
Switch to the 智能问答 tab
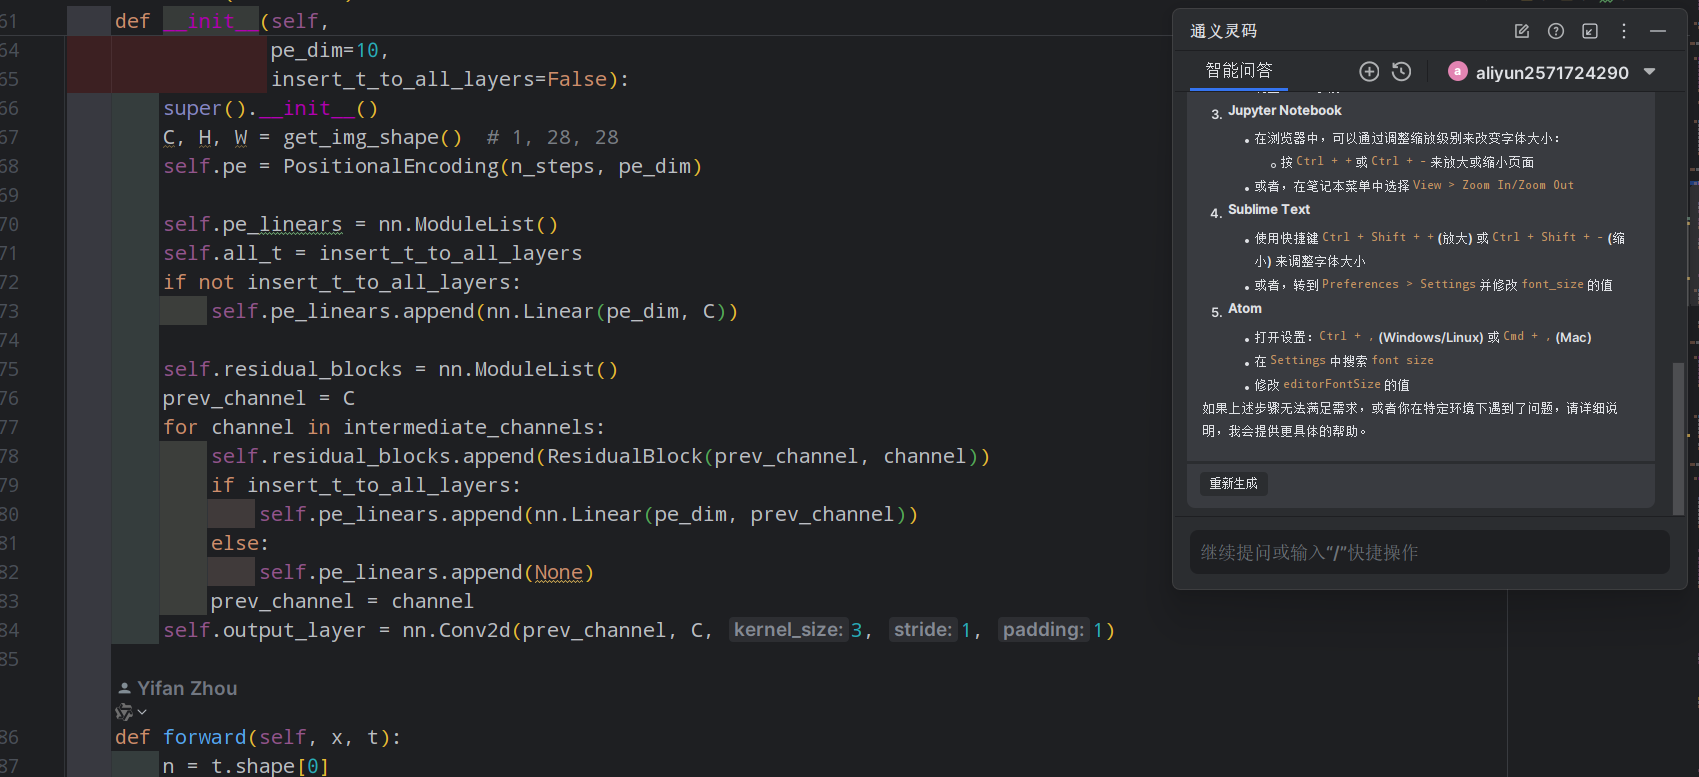point(1239,70)
